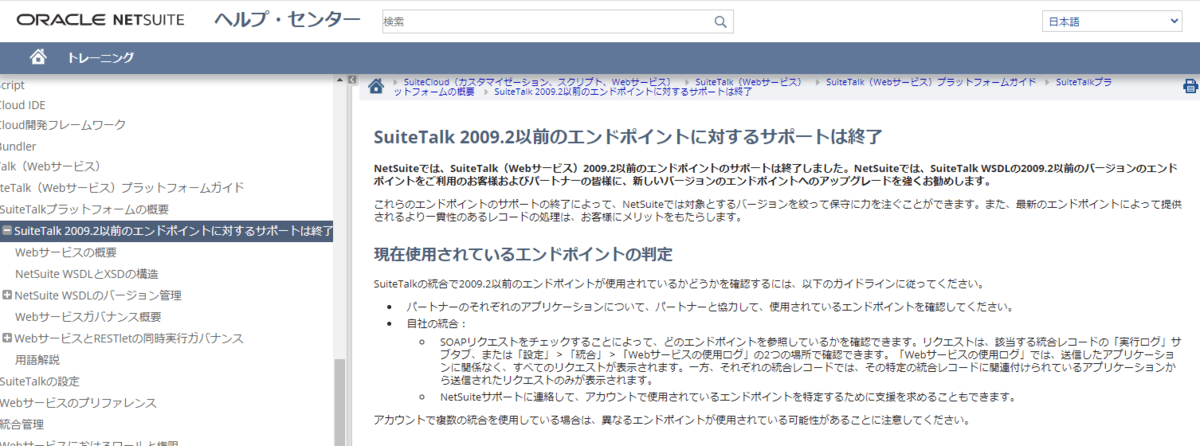Select the cut-off 'cript' tree item

pyautogui.click(x=13, y=85)
